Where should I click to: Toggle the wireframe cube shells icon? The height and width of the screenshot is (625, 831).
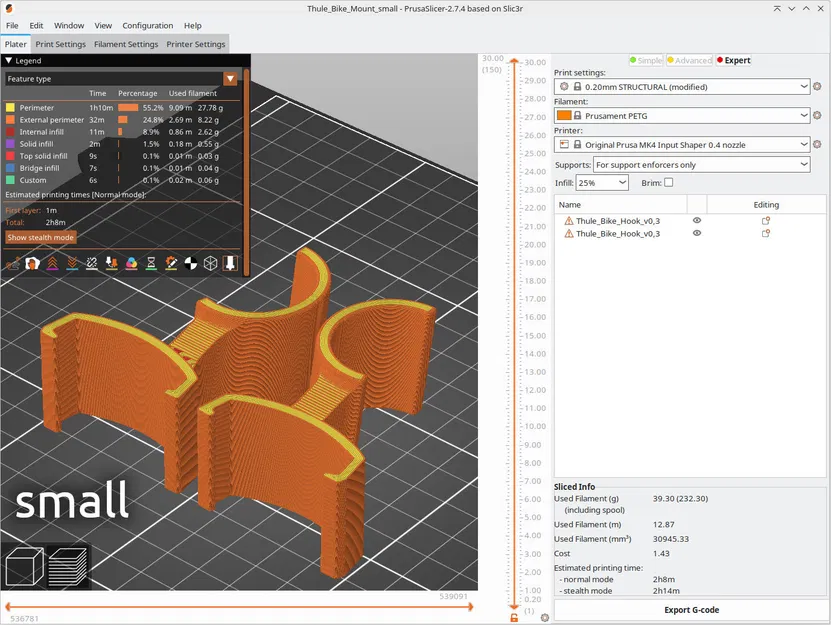pos(210,263)
